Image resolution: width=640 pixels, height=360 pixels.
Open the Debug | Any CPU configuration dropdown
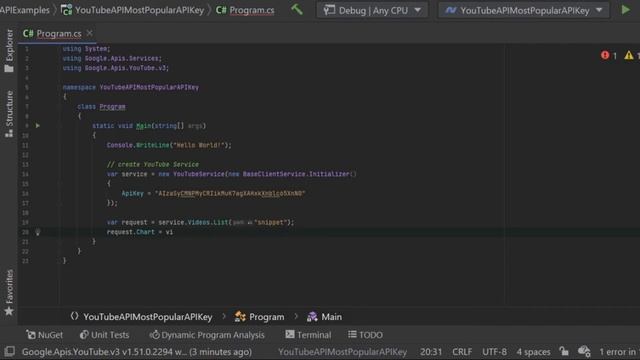[x=372, y=10]
